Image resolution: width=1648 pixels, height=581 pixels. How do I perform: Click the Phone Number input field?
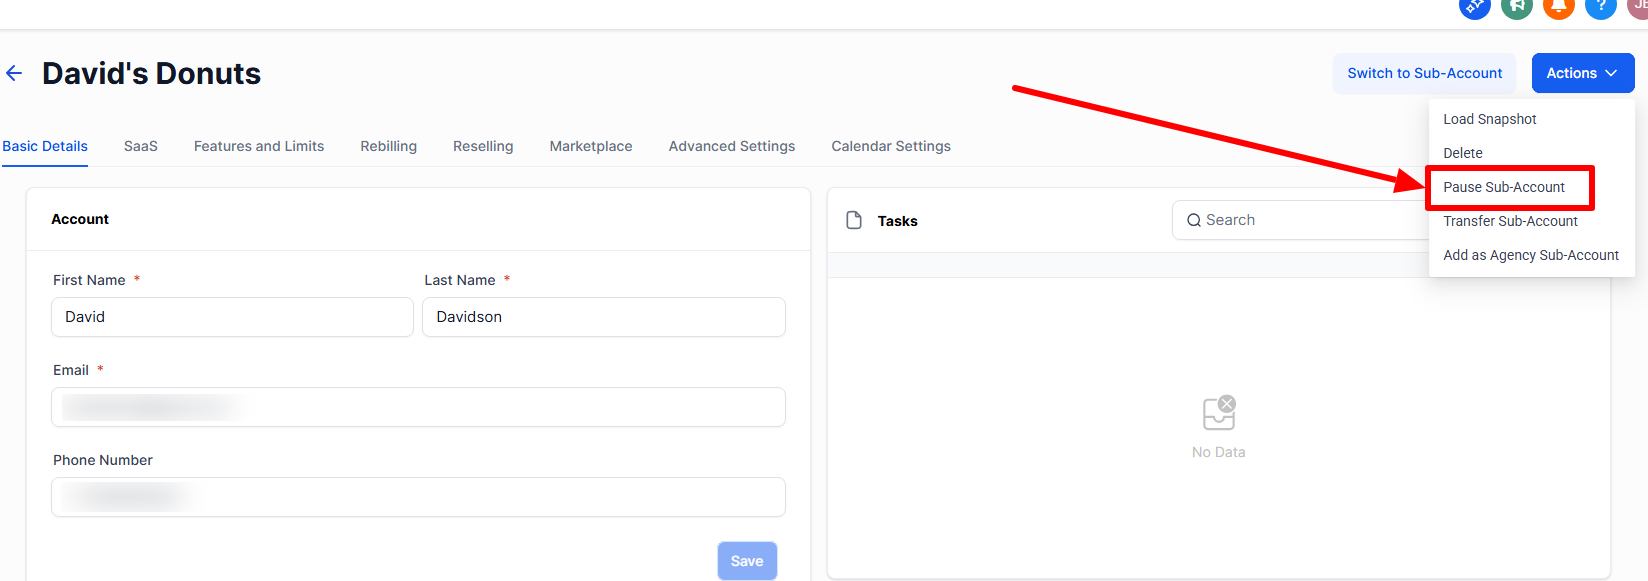(x=418, y=497)
